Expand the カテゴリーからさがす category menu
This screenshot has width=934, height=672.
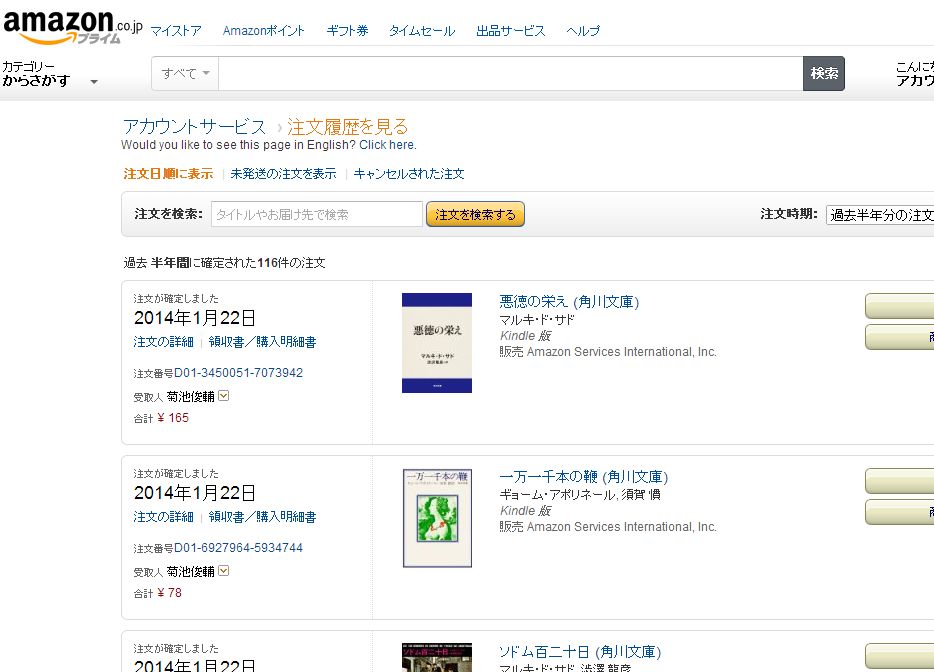[x=50, y=74]
